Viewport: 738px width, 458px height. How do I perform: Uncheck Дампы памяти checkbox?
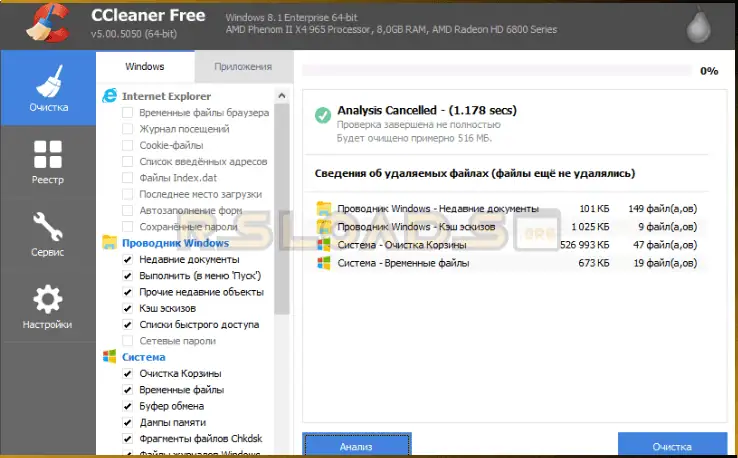[127, 422]
